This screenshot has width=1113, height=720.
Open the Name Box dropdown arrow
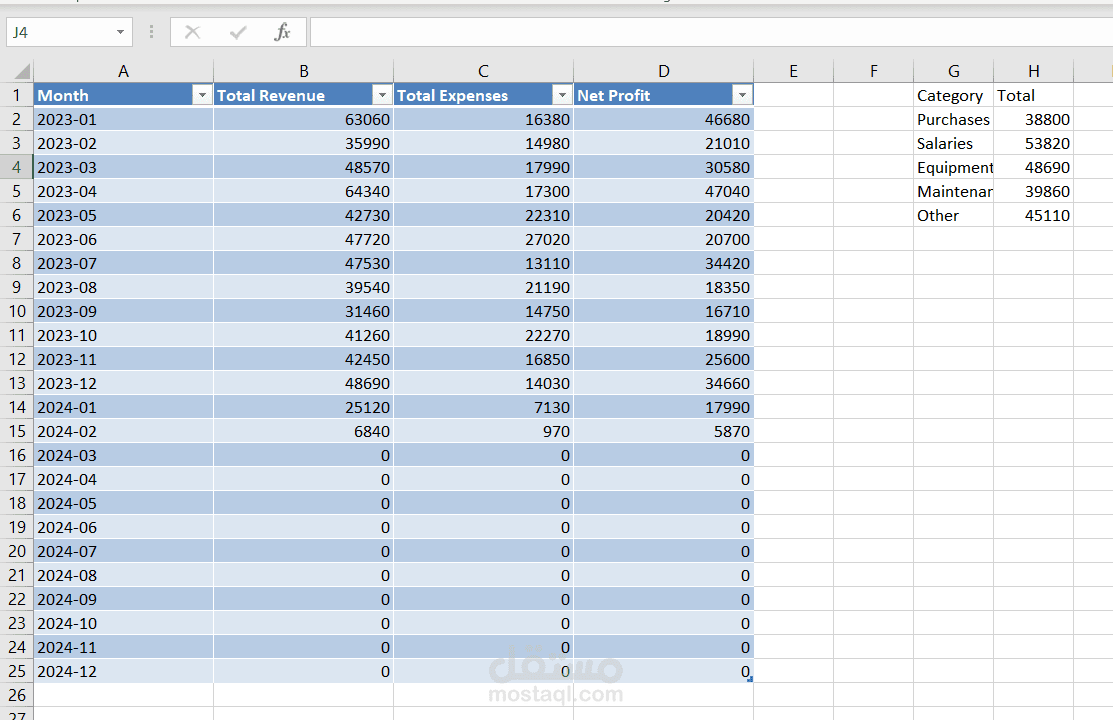coord(120,32)
